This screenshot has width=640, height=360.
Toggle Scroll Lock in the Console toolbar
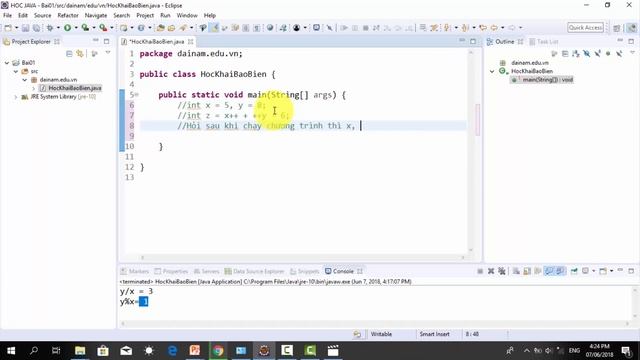coord(527,271)
